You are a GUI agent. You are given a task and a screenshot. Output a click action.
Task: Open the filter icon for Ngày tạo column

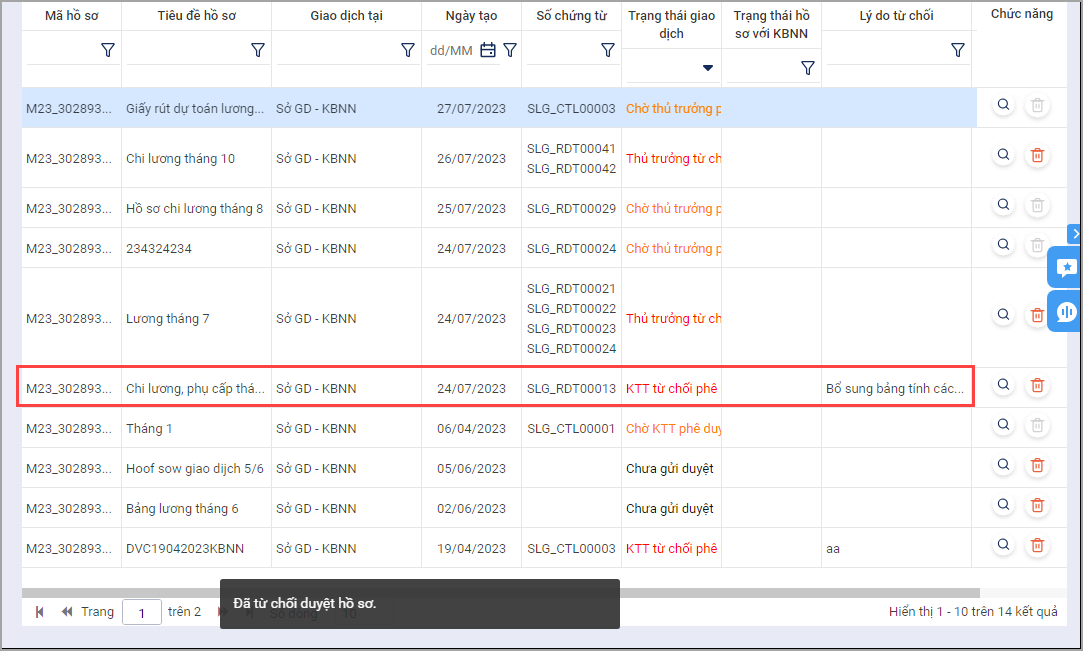(x=510, y=50)
